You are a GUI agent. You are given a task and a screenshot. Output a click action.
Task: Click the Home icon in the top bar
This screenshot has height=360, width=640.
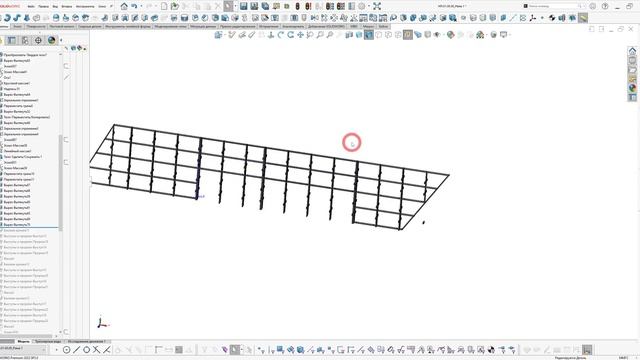(124, 6)
